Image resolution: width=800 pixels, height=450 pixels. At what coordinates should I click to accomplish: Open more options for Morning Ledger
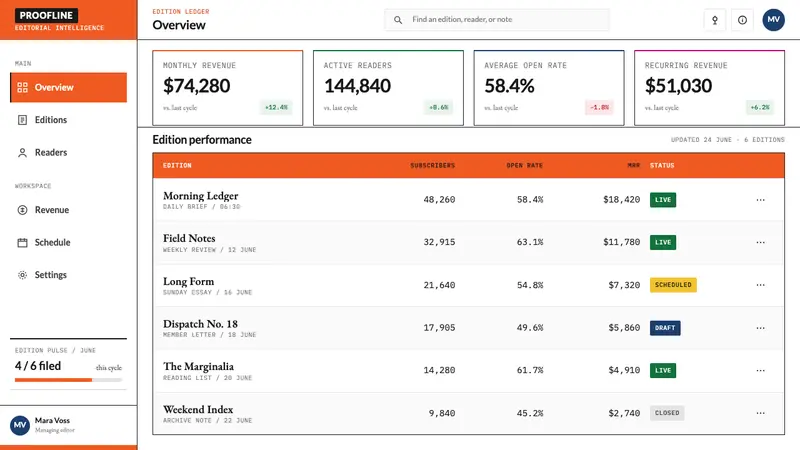point(760,200)
